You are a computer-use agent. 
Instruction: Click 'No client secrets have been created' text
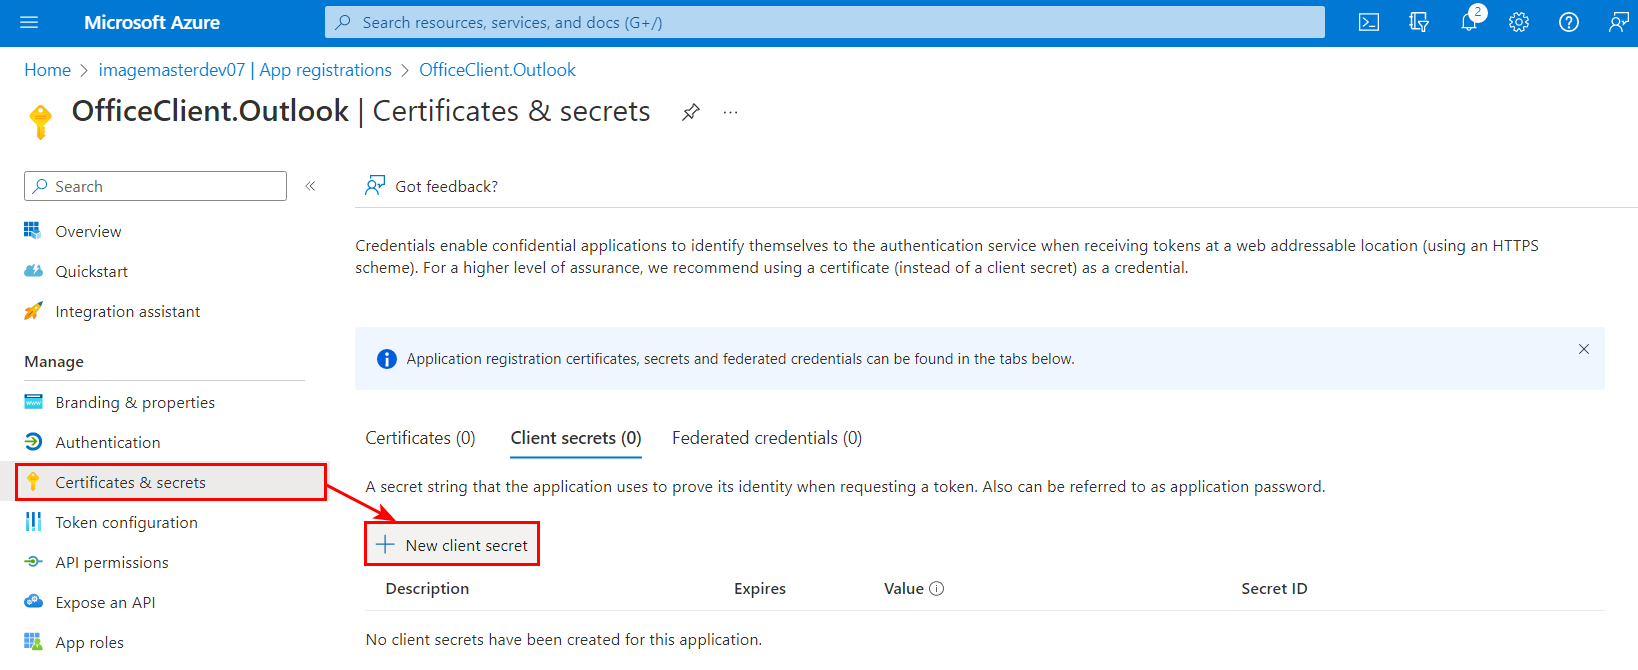564,640
